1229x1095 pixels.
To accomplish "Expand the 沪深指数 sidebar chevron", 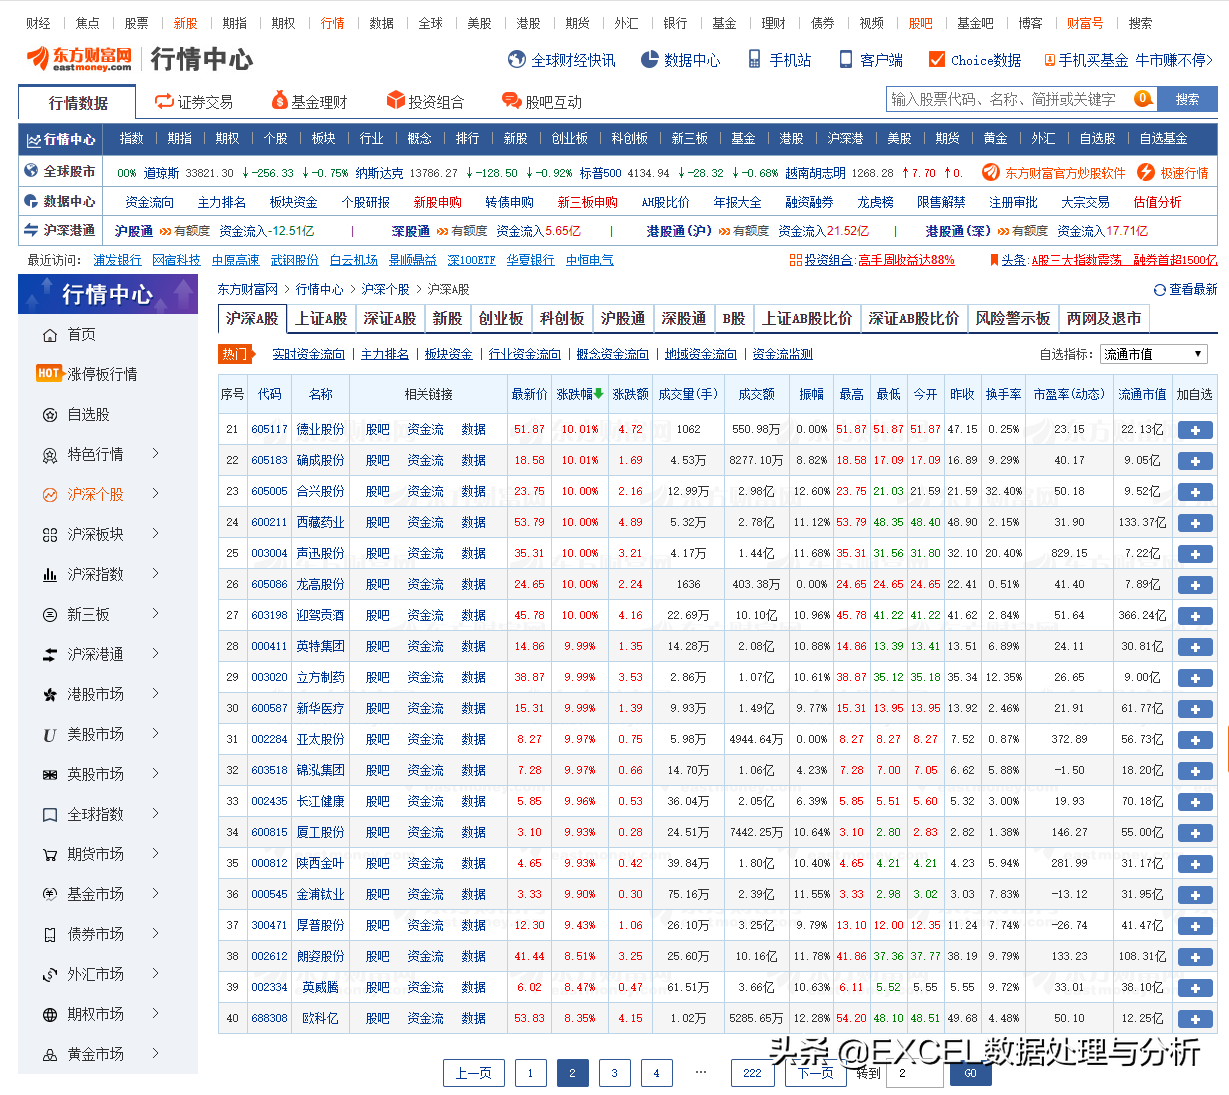I will (x=155, y=574).
